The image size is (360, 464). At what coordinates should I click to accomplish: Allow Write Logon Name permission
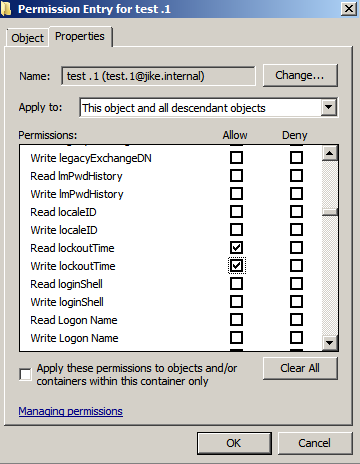pos(236,338)
